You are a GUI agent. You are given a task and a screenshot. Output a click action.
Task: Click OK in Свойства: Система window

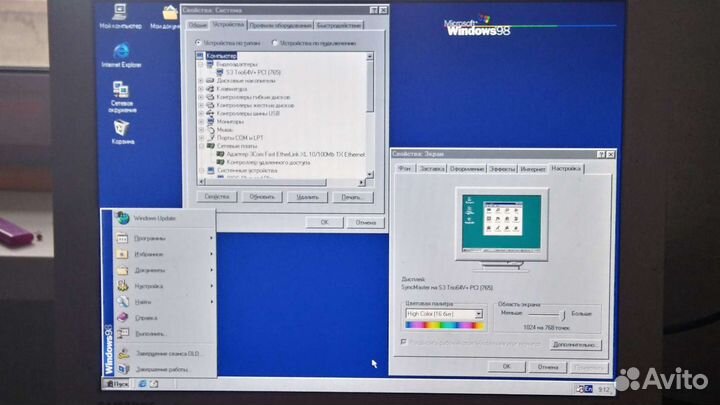(x=324, y=222)
